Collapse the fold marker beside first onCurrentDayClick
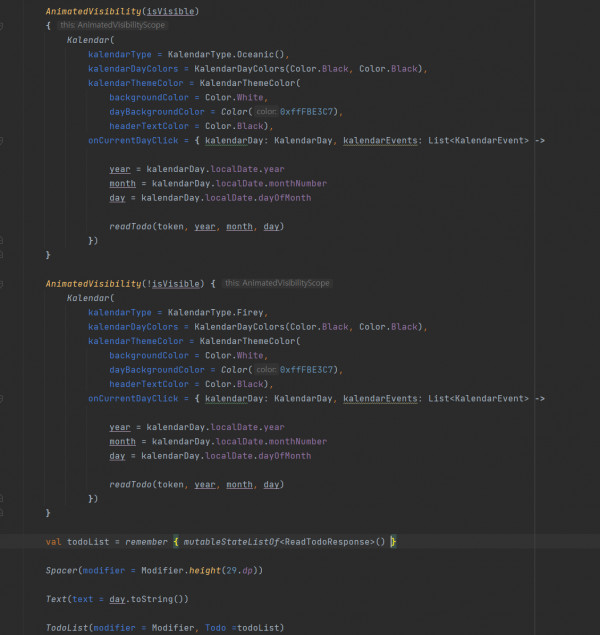This screenshot has width=600, height=635. pos(2,141)
